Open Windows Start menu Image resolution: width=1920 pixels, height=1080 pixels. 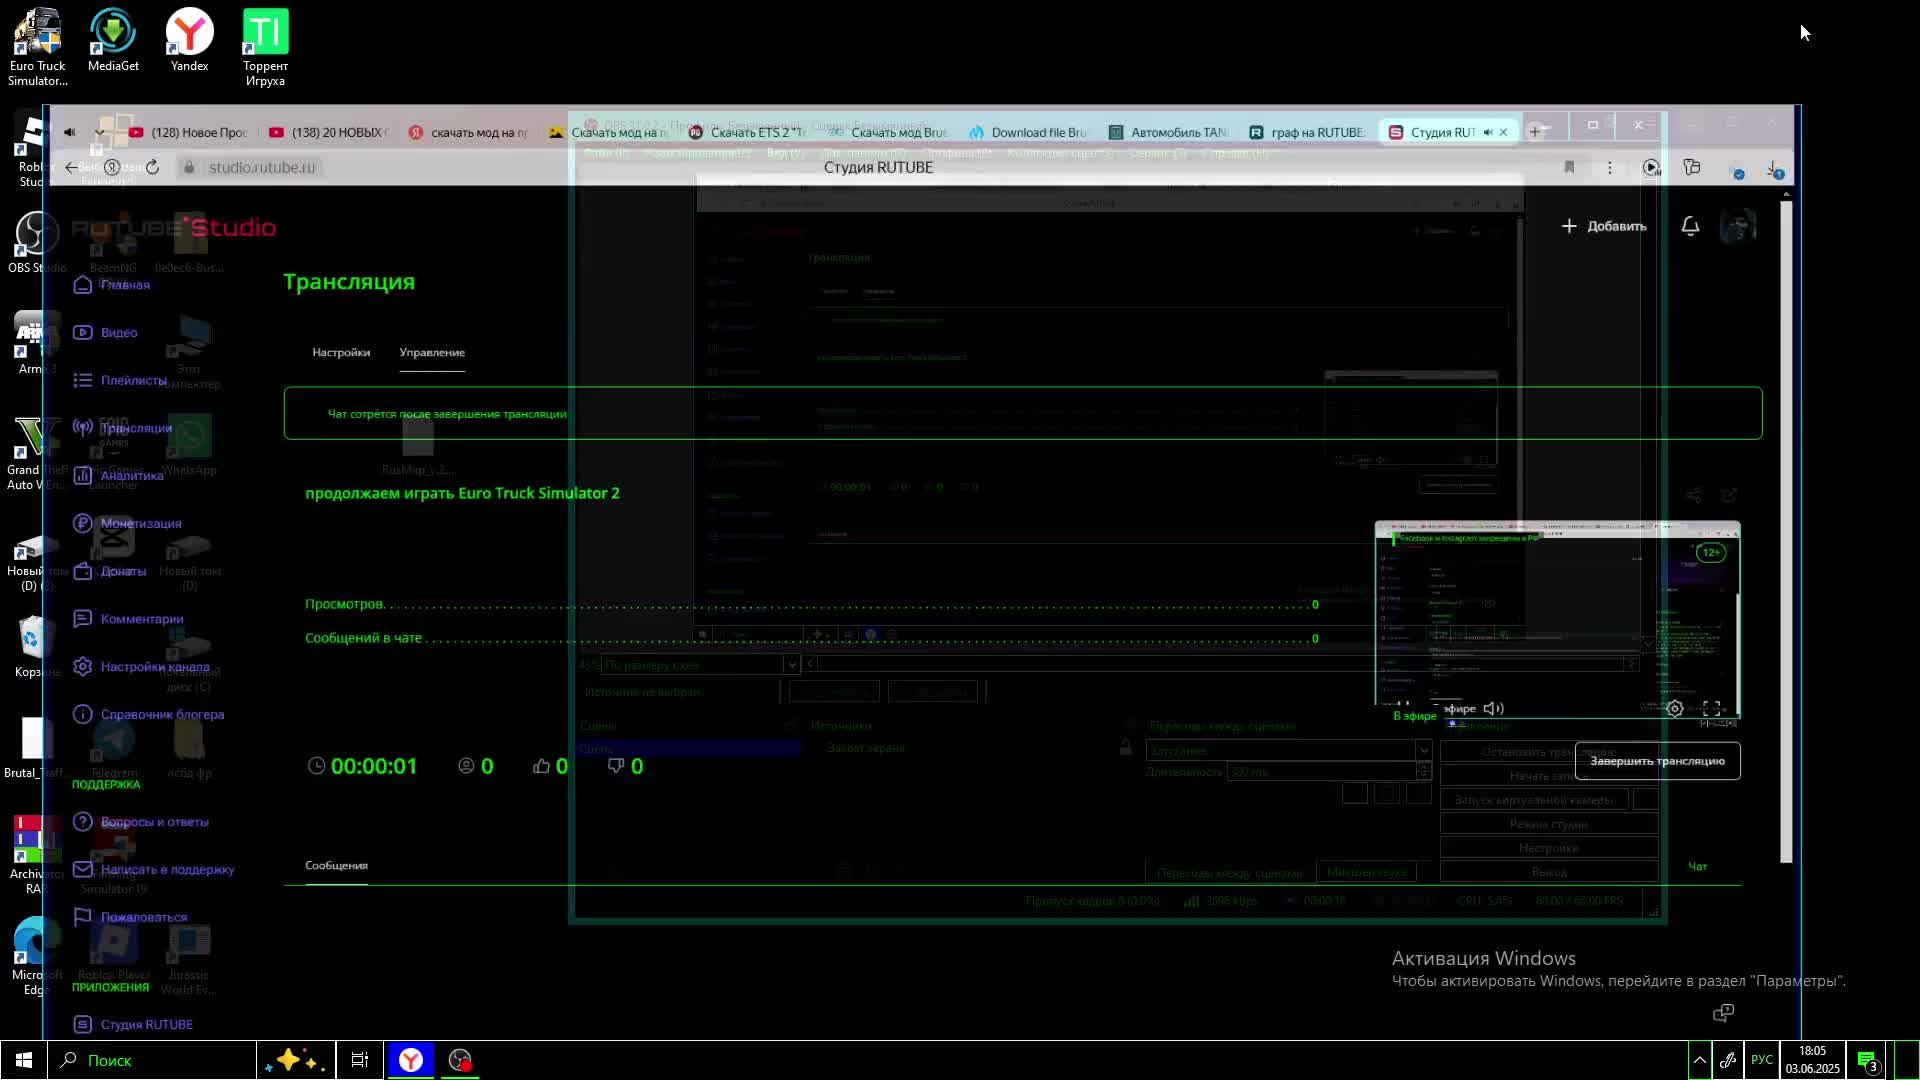24,1060
